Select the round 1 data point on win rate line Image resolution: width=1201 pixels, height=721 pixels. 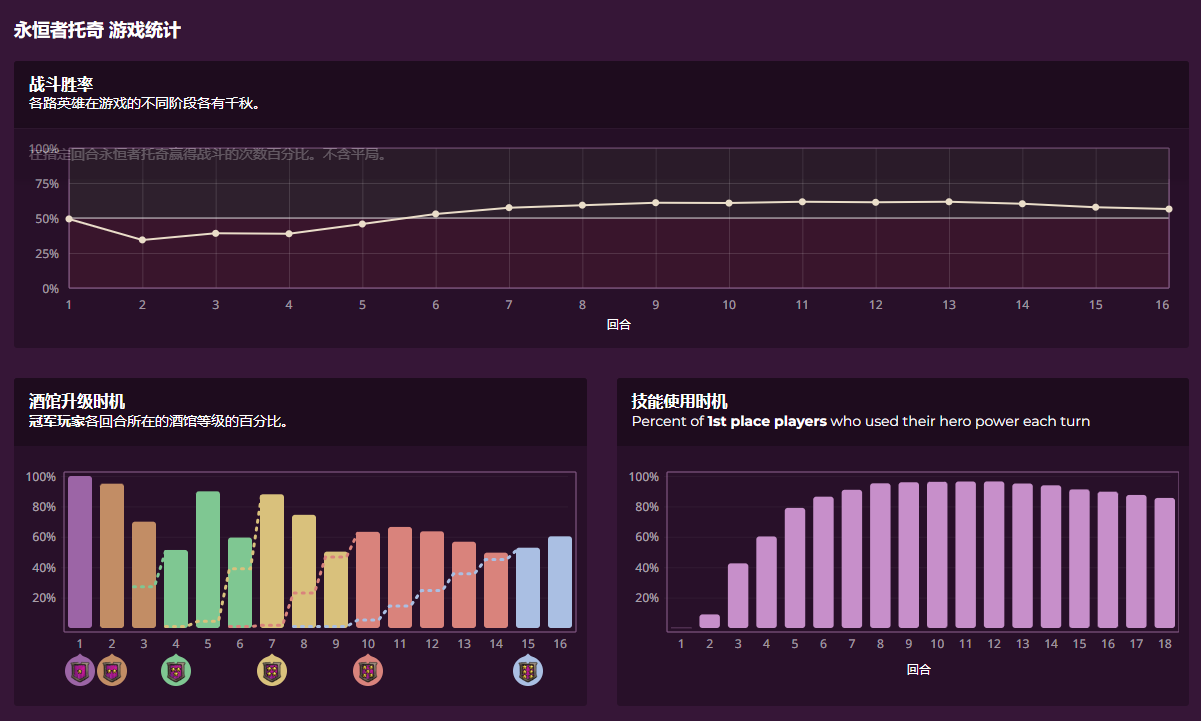tap(69, 218)
